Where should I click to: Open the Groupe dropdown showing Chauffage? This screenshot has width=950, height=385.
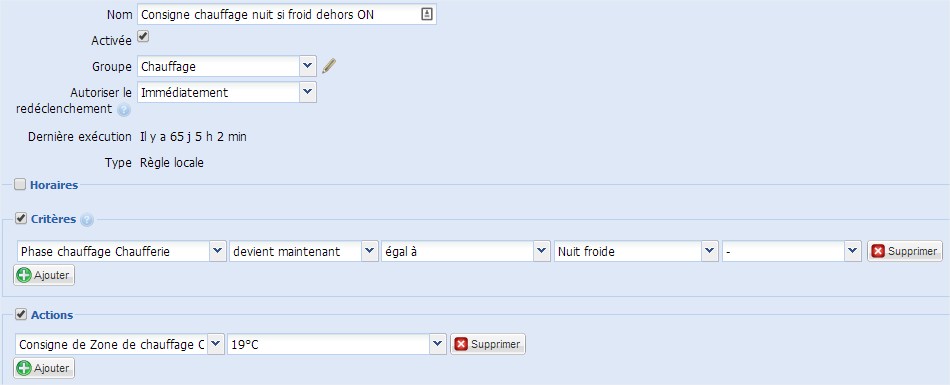click(x=227, y=66)
